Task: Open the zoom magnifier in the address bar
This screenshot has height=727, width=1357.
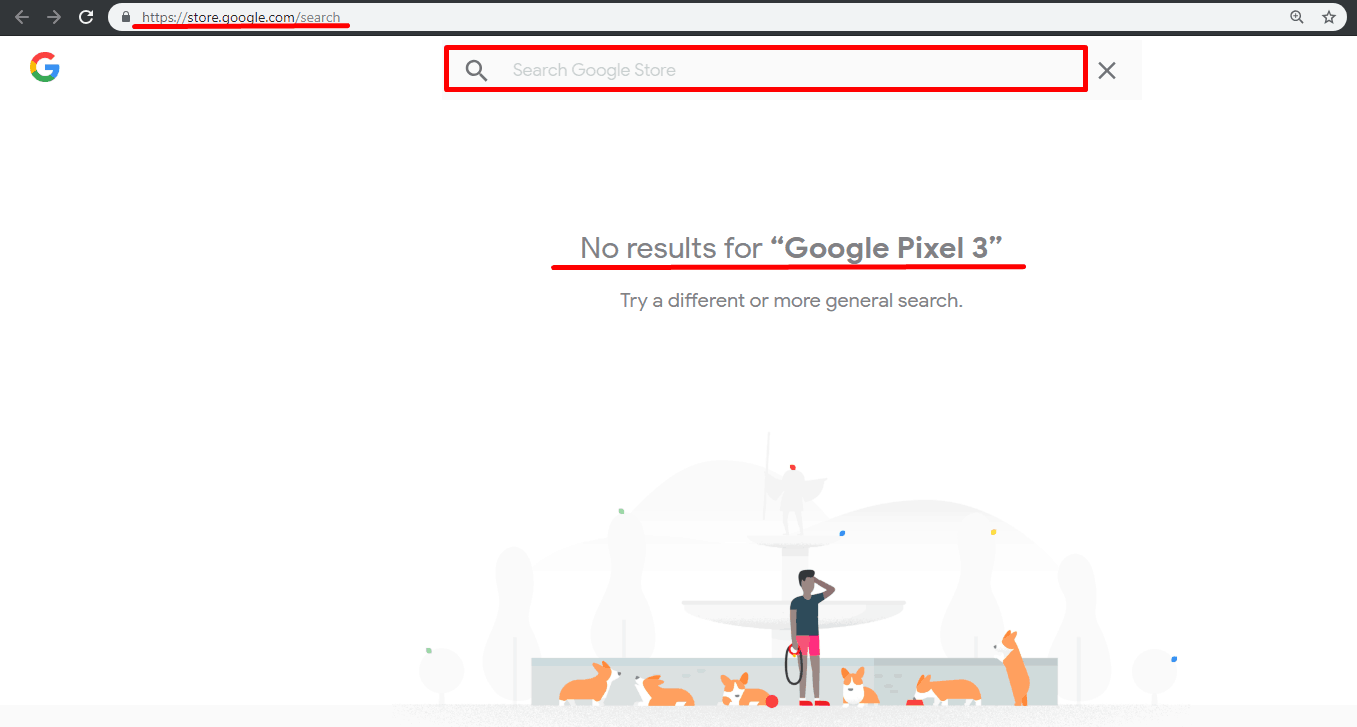Action: pyautogui.click(x=1297, y=17)
